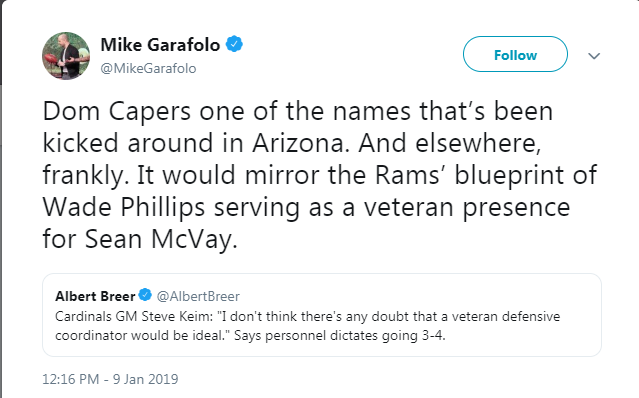Image resolution: width=639 pixels, height=398 pixels.
Task: Open the @MikeGarafolo handle link
Action: 148,68
